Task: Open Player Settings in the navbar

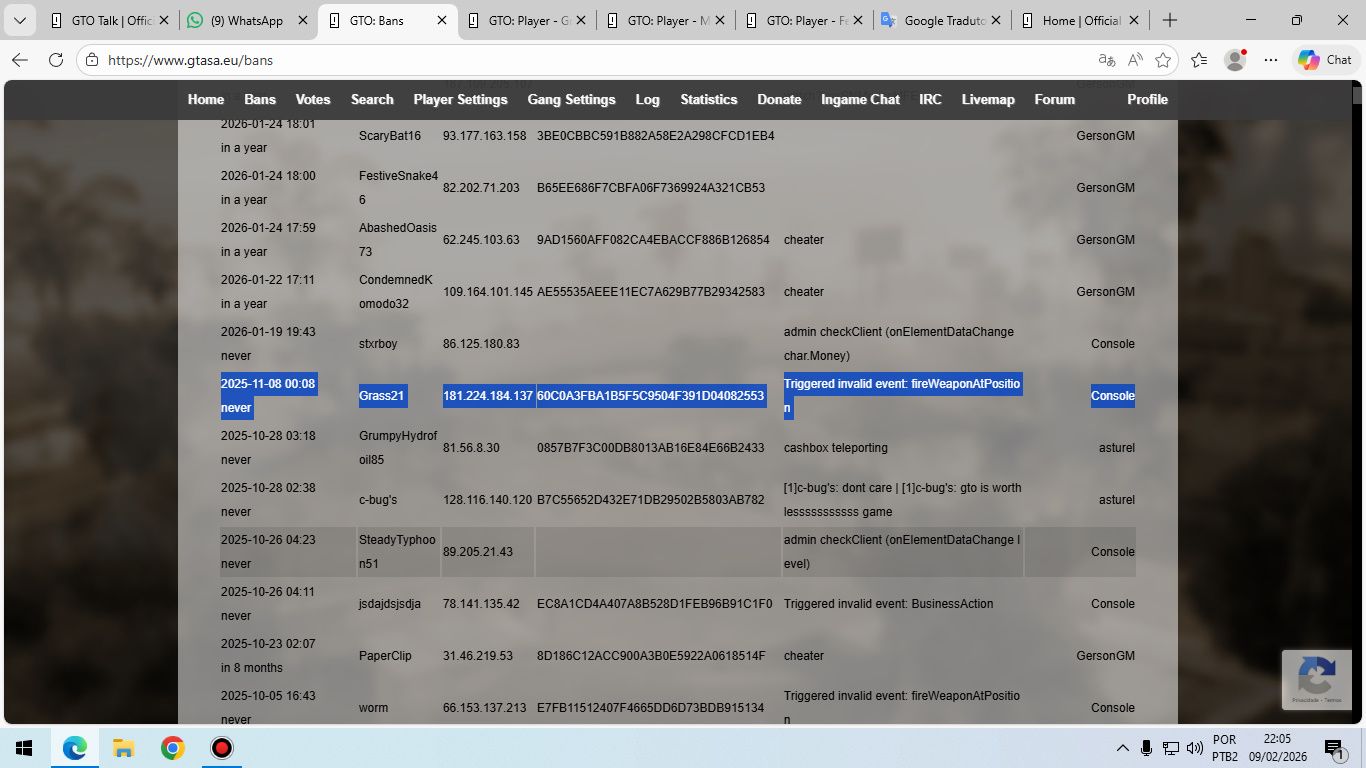Action: [x=460, y=99]
